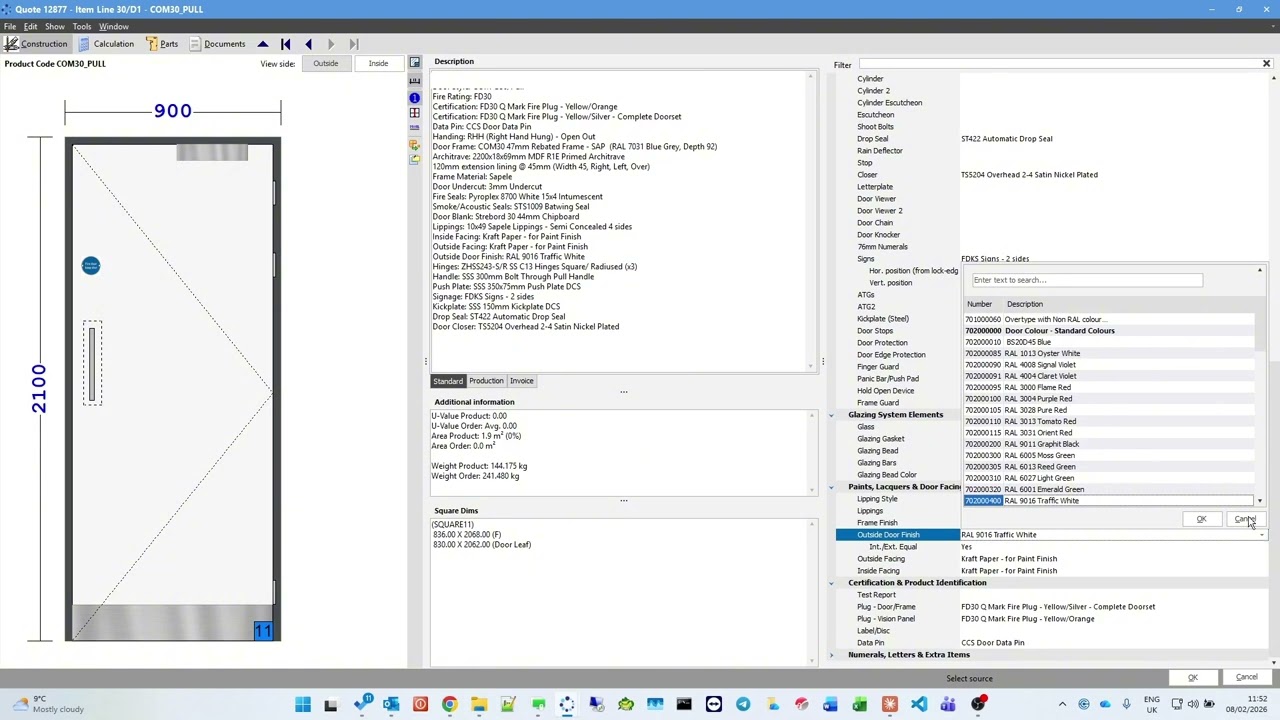This screenshot has height=720, width=1280.
Task: Click the red grid icon in vertical strip
Action: coord(414,113)
